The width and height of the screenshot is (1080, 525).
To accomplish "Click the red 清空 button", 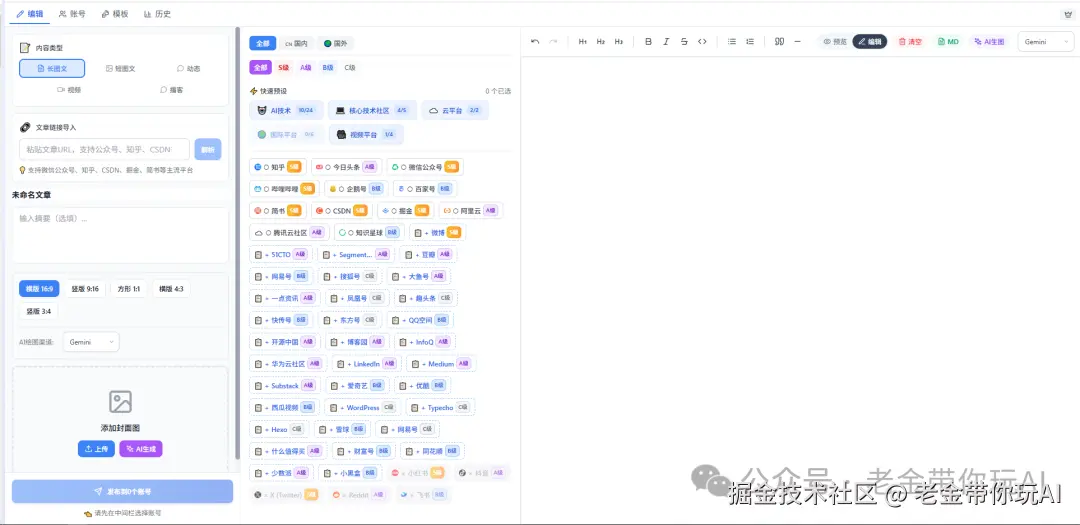I will [x=910, y=41].
